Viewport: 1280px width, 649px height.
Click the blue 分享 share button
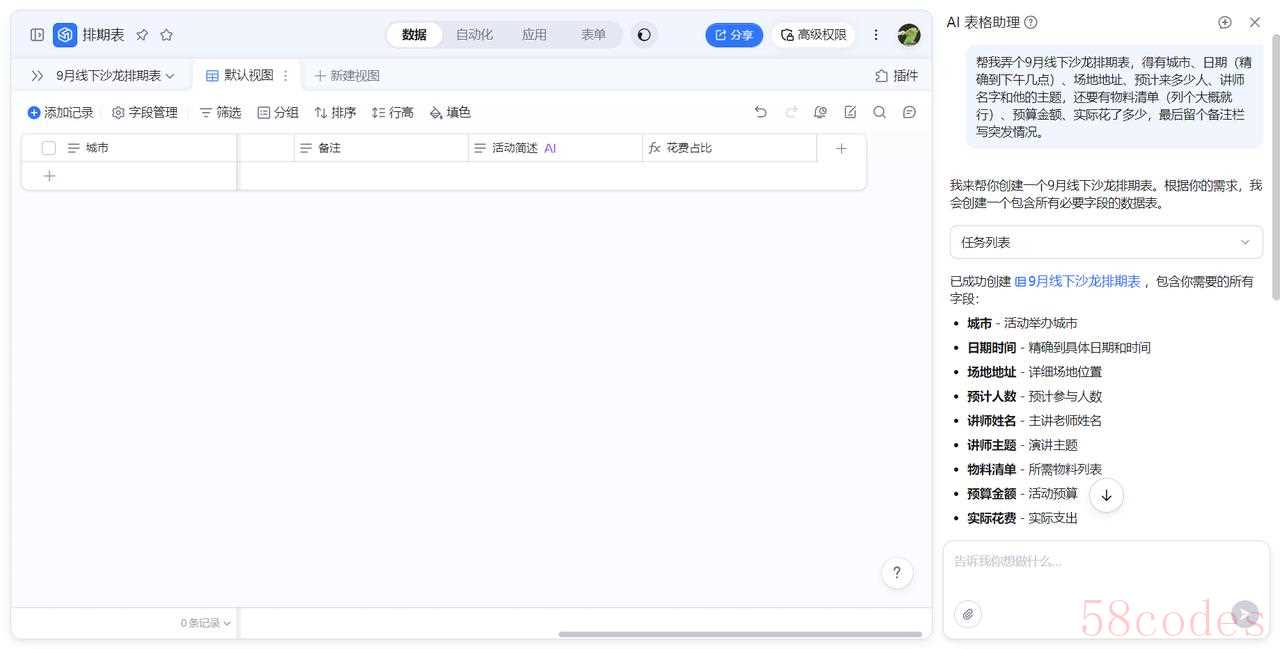click(734, 35)
